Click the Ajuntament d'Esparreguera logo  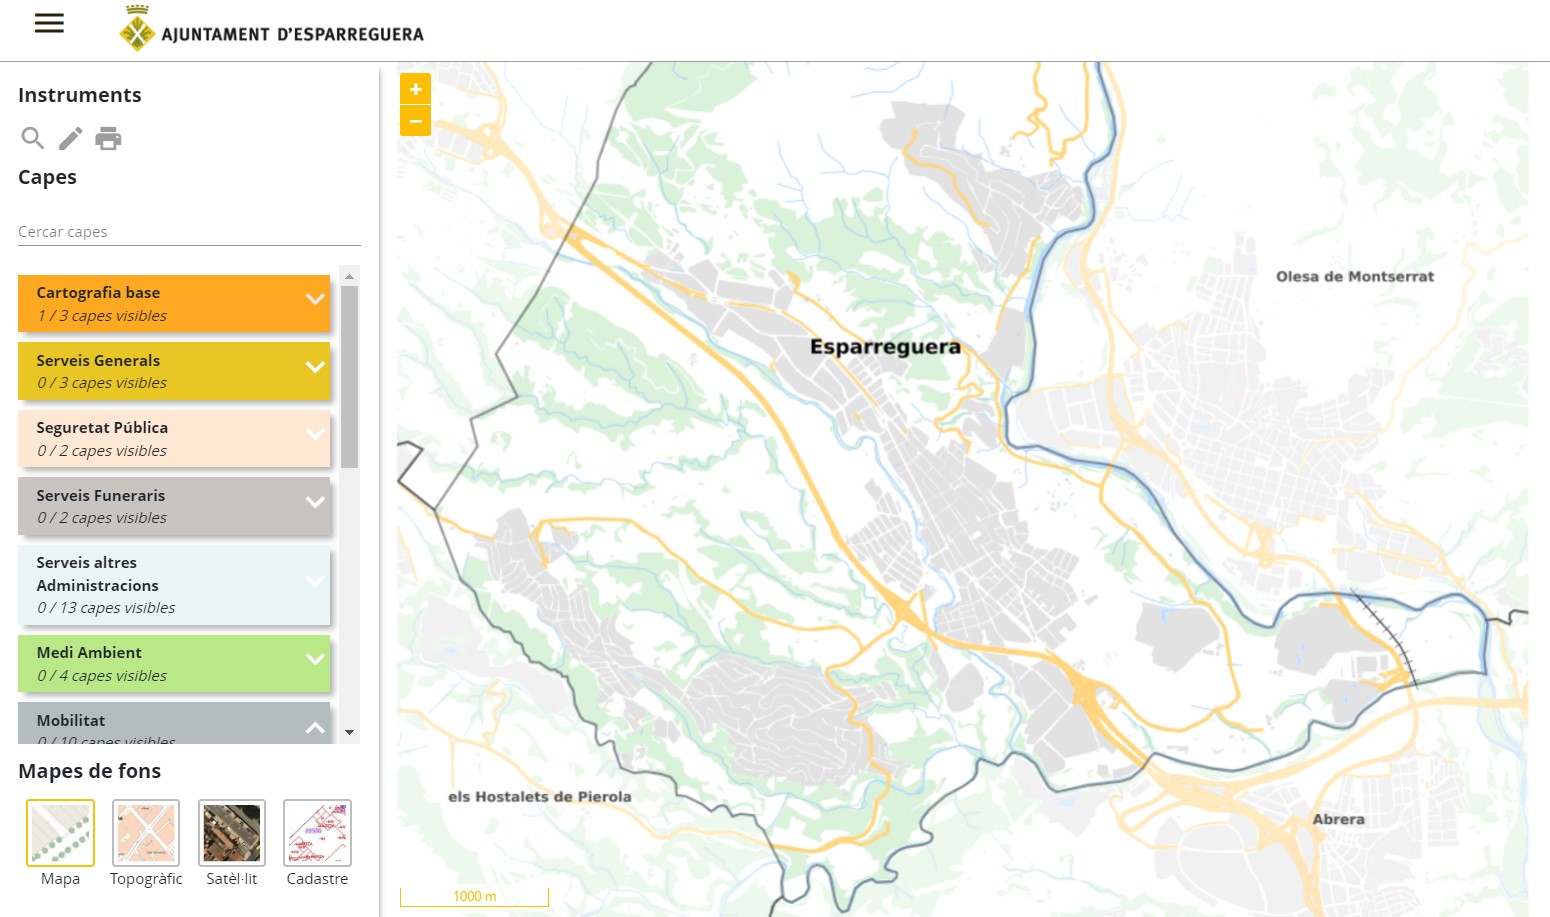(x=272, y=30)
